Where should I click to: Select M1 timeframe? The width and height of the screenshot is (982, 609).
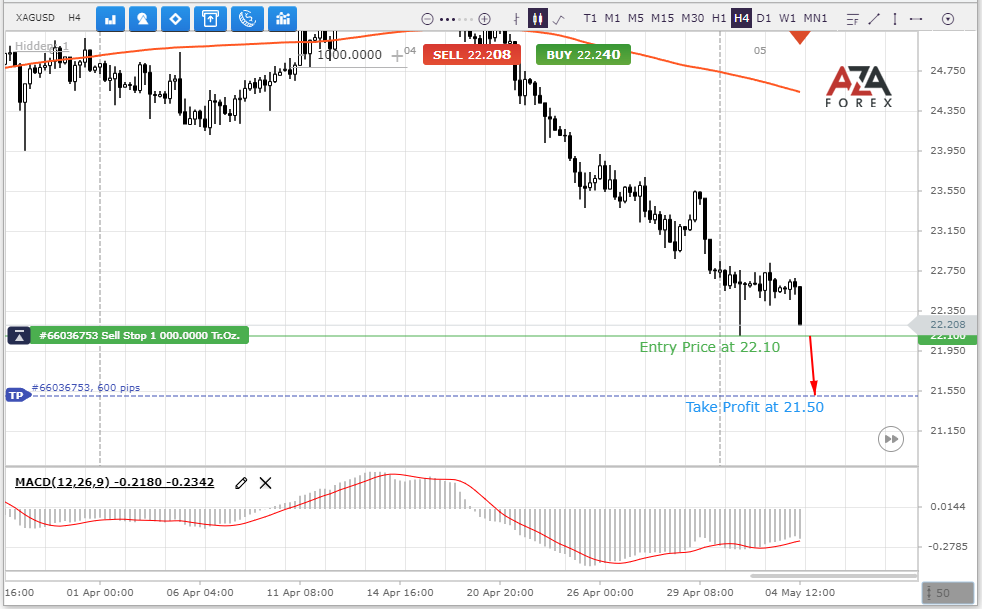[612, 18]
